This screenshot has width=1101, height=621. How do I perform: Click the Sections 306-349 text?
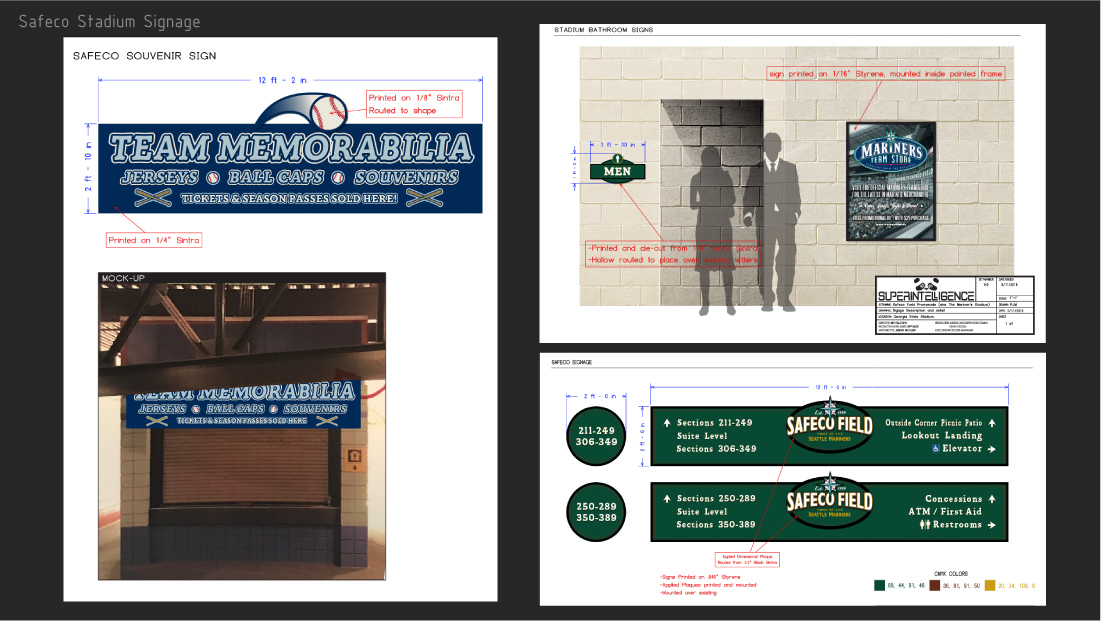point(716,449)
